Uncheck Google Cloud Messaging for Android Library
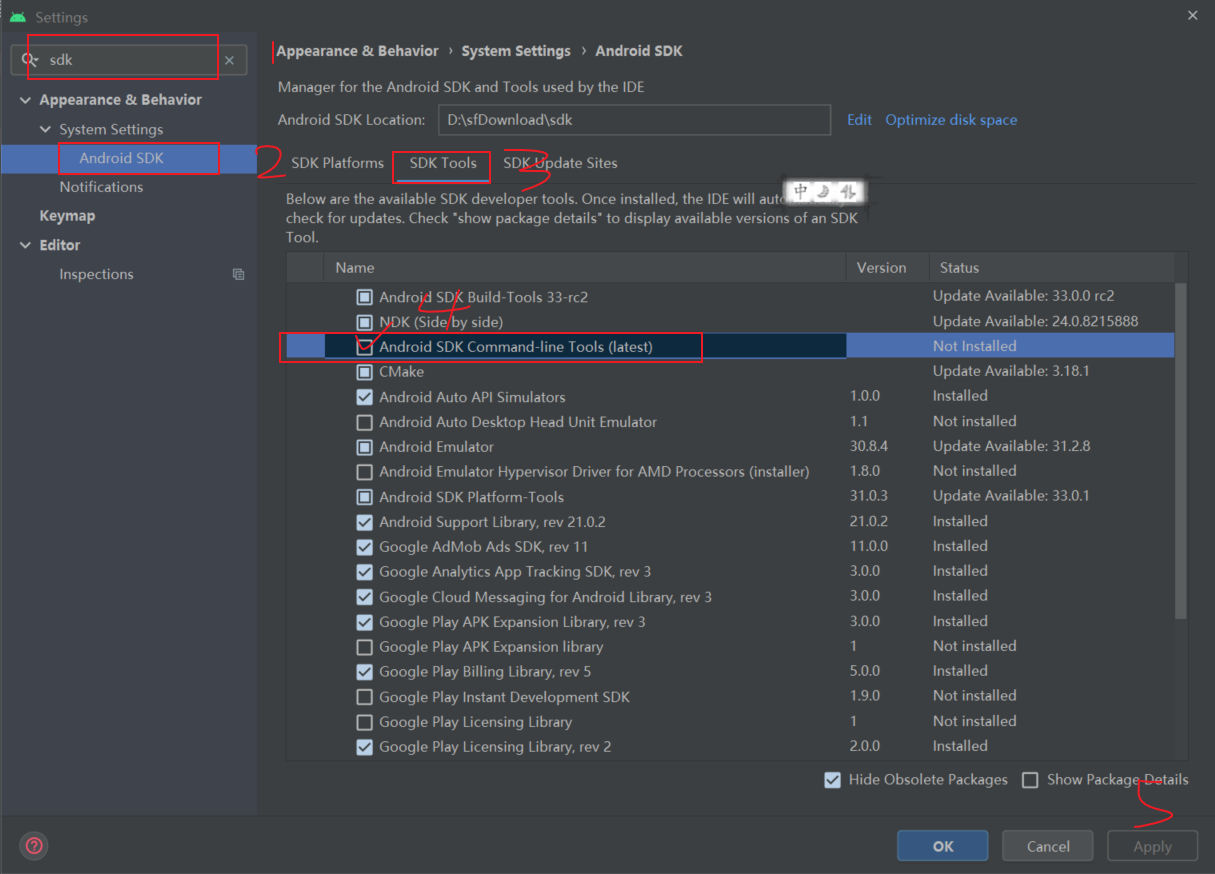The height and width of the screenshot is (874, 1215). point(365,597)
